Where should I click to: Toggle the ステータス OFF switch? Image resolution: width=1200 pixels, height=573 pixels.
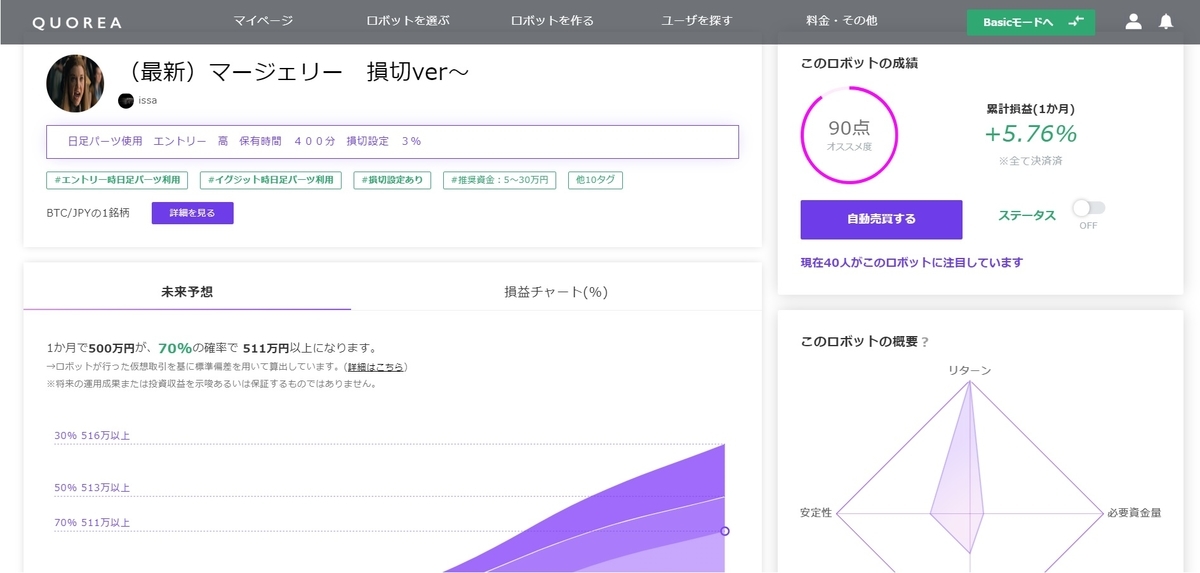coord(1088,208)
